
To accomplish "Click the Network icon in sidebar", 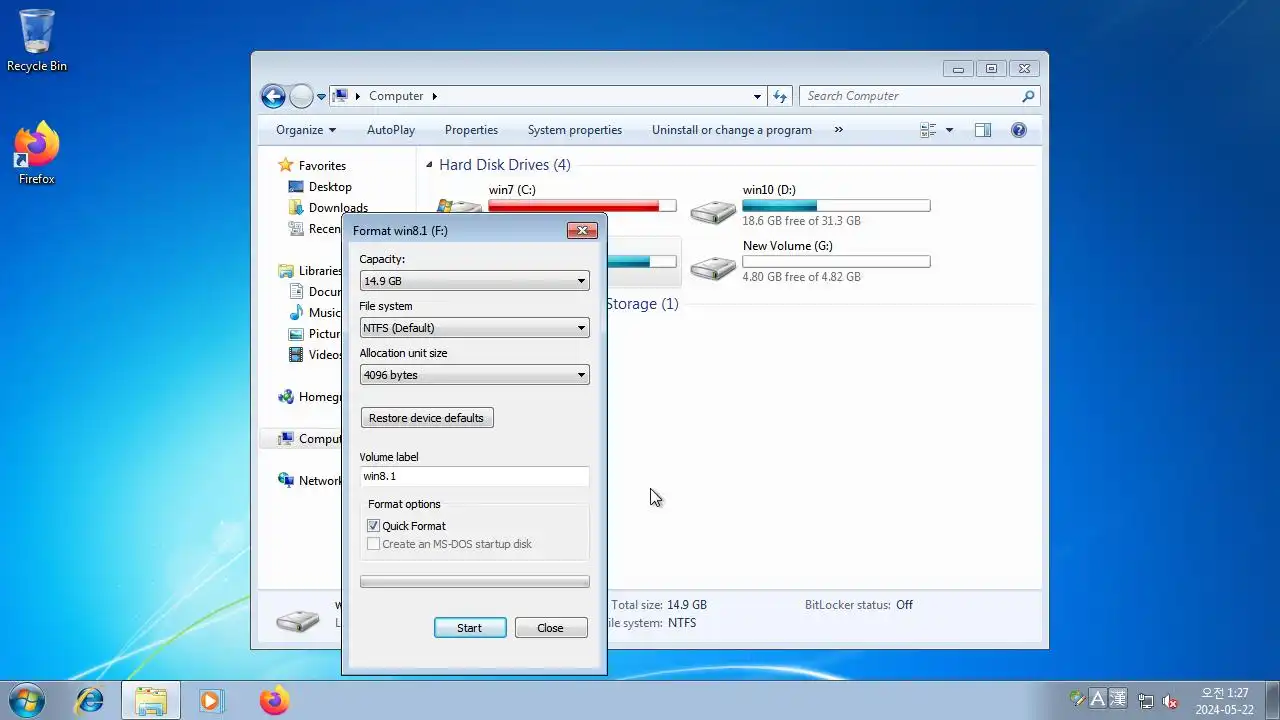I will tap(286, 480).
